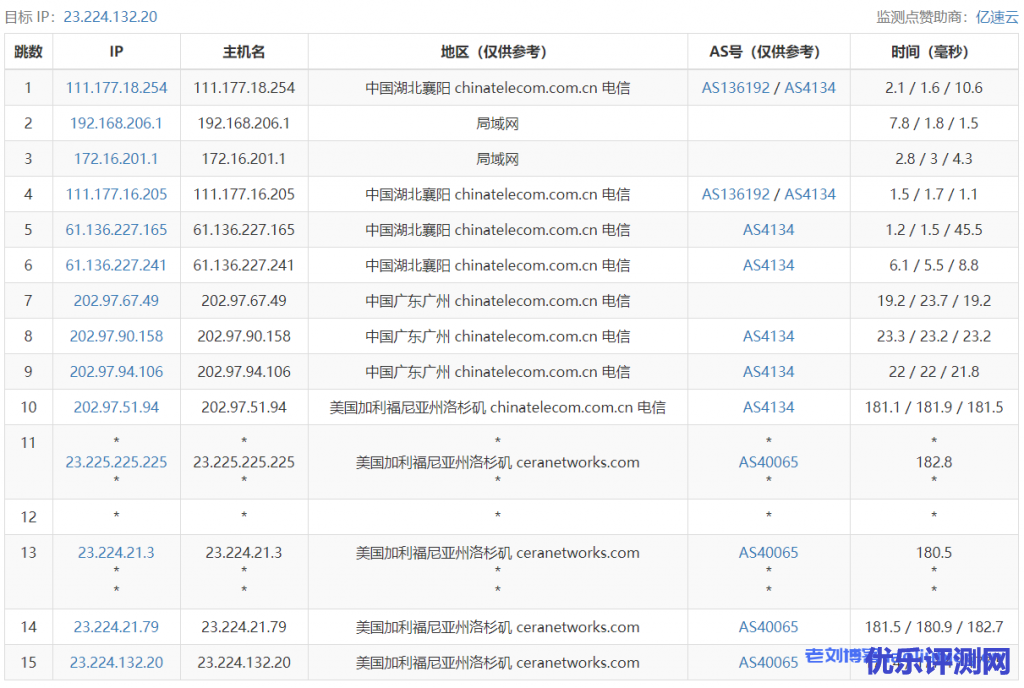Click the 跳数 column header
This screenshot has width=1024, height=688.
pyautogui.click(x=28, y=52)
